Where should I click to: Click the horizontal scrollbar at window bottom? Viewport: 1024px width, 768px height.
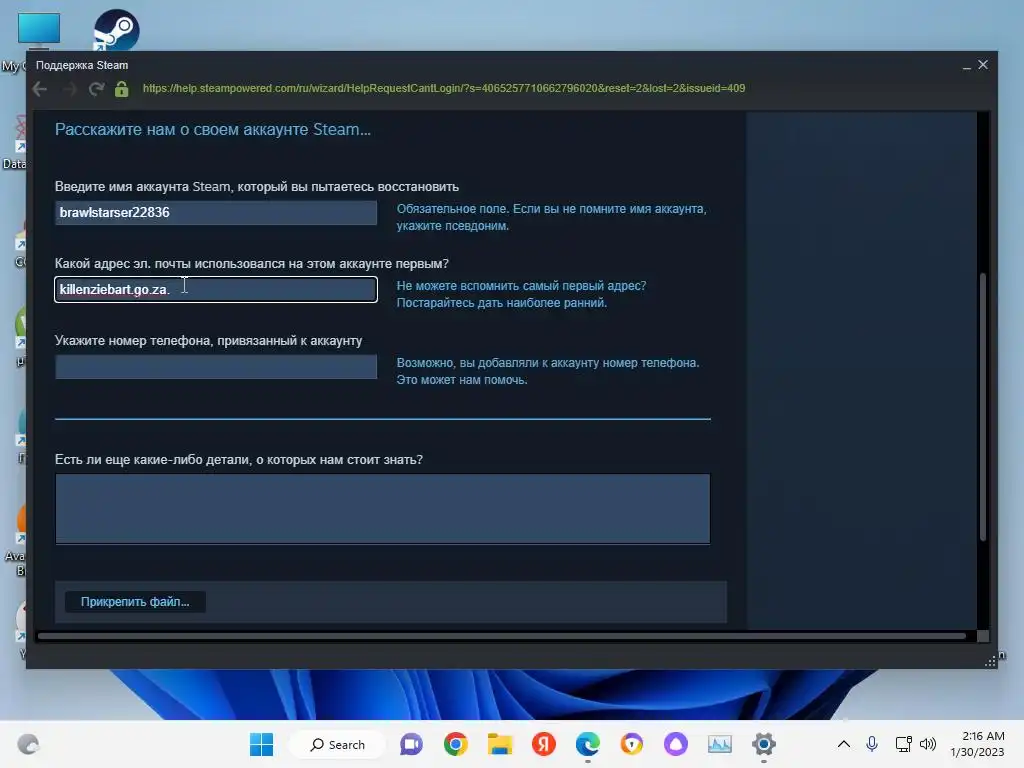pos(502,635)
